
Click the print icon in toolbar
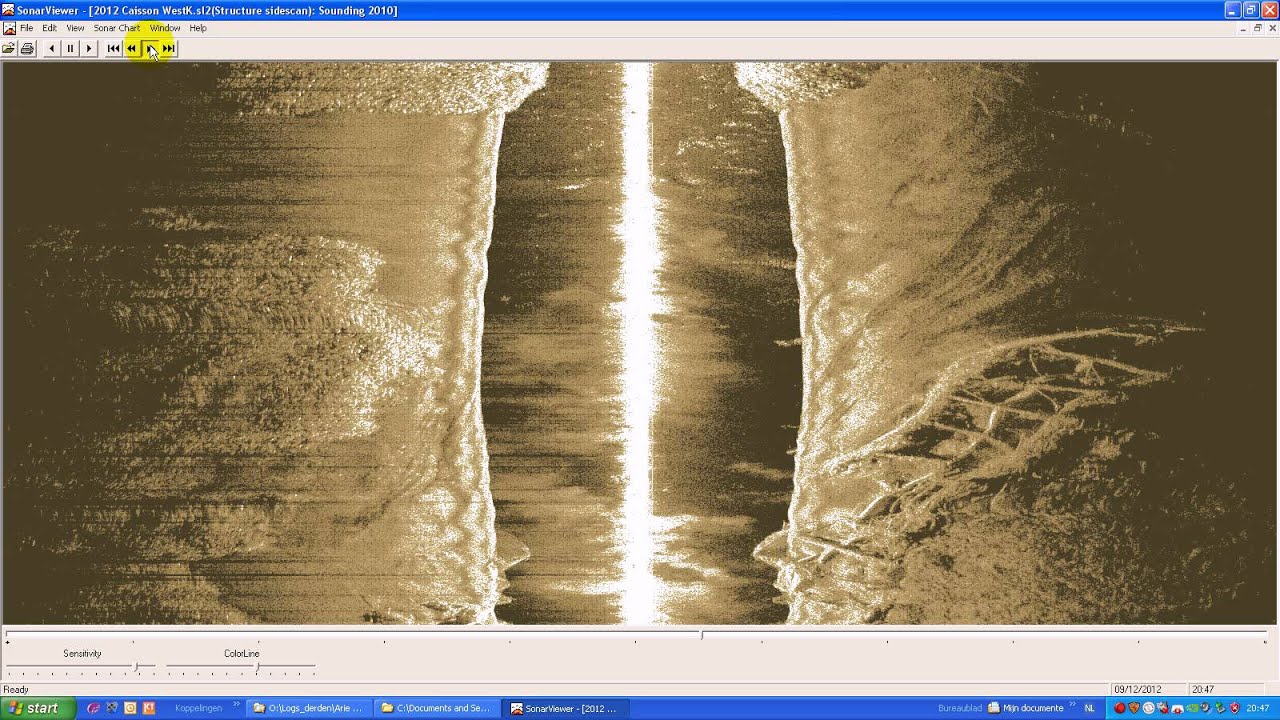pos(27,48)
